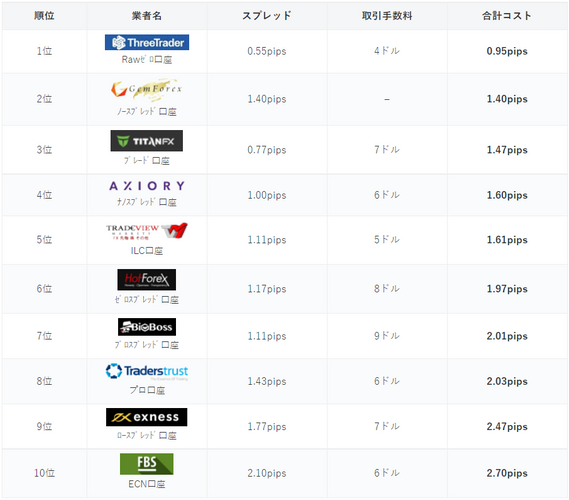The image size is (569, 500).
Task: Click AXIORY's 1.00pips spread value
Action: pyautogui.click(x=267, y=195)
